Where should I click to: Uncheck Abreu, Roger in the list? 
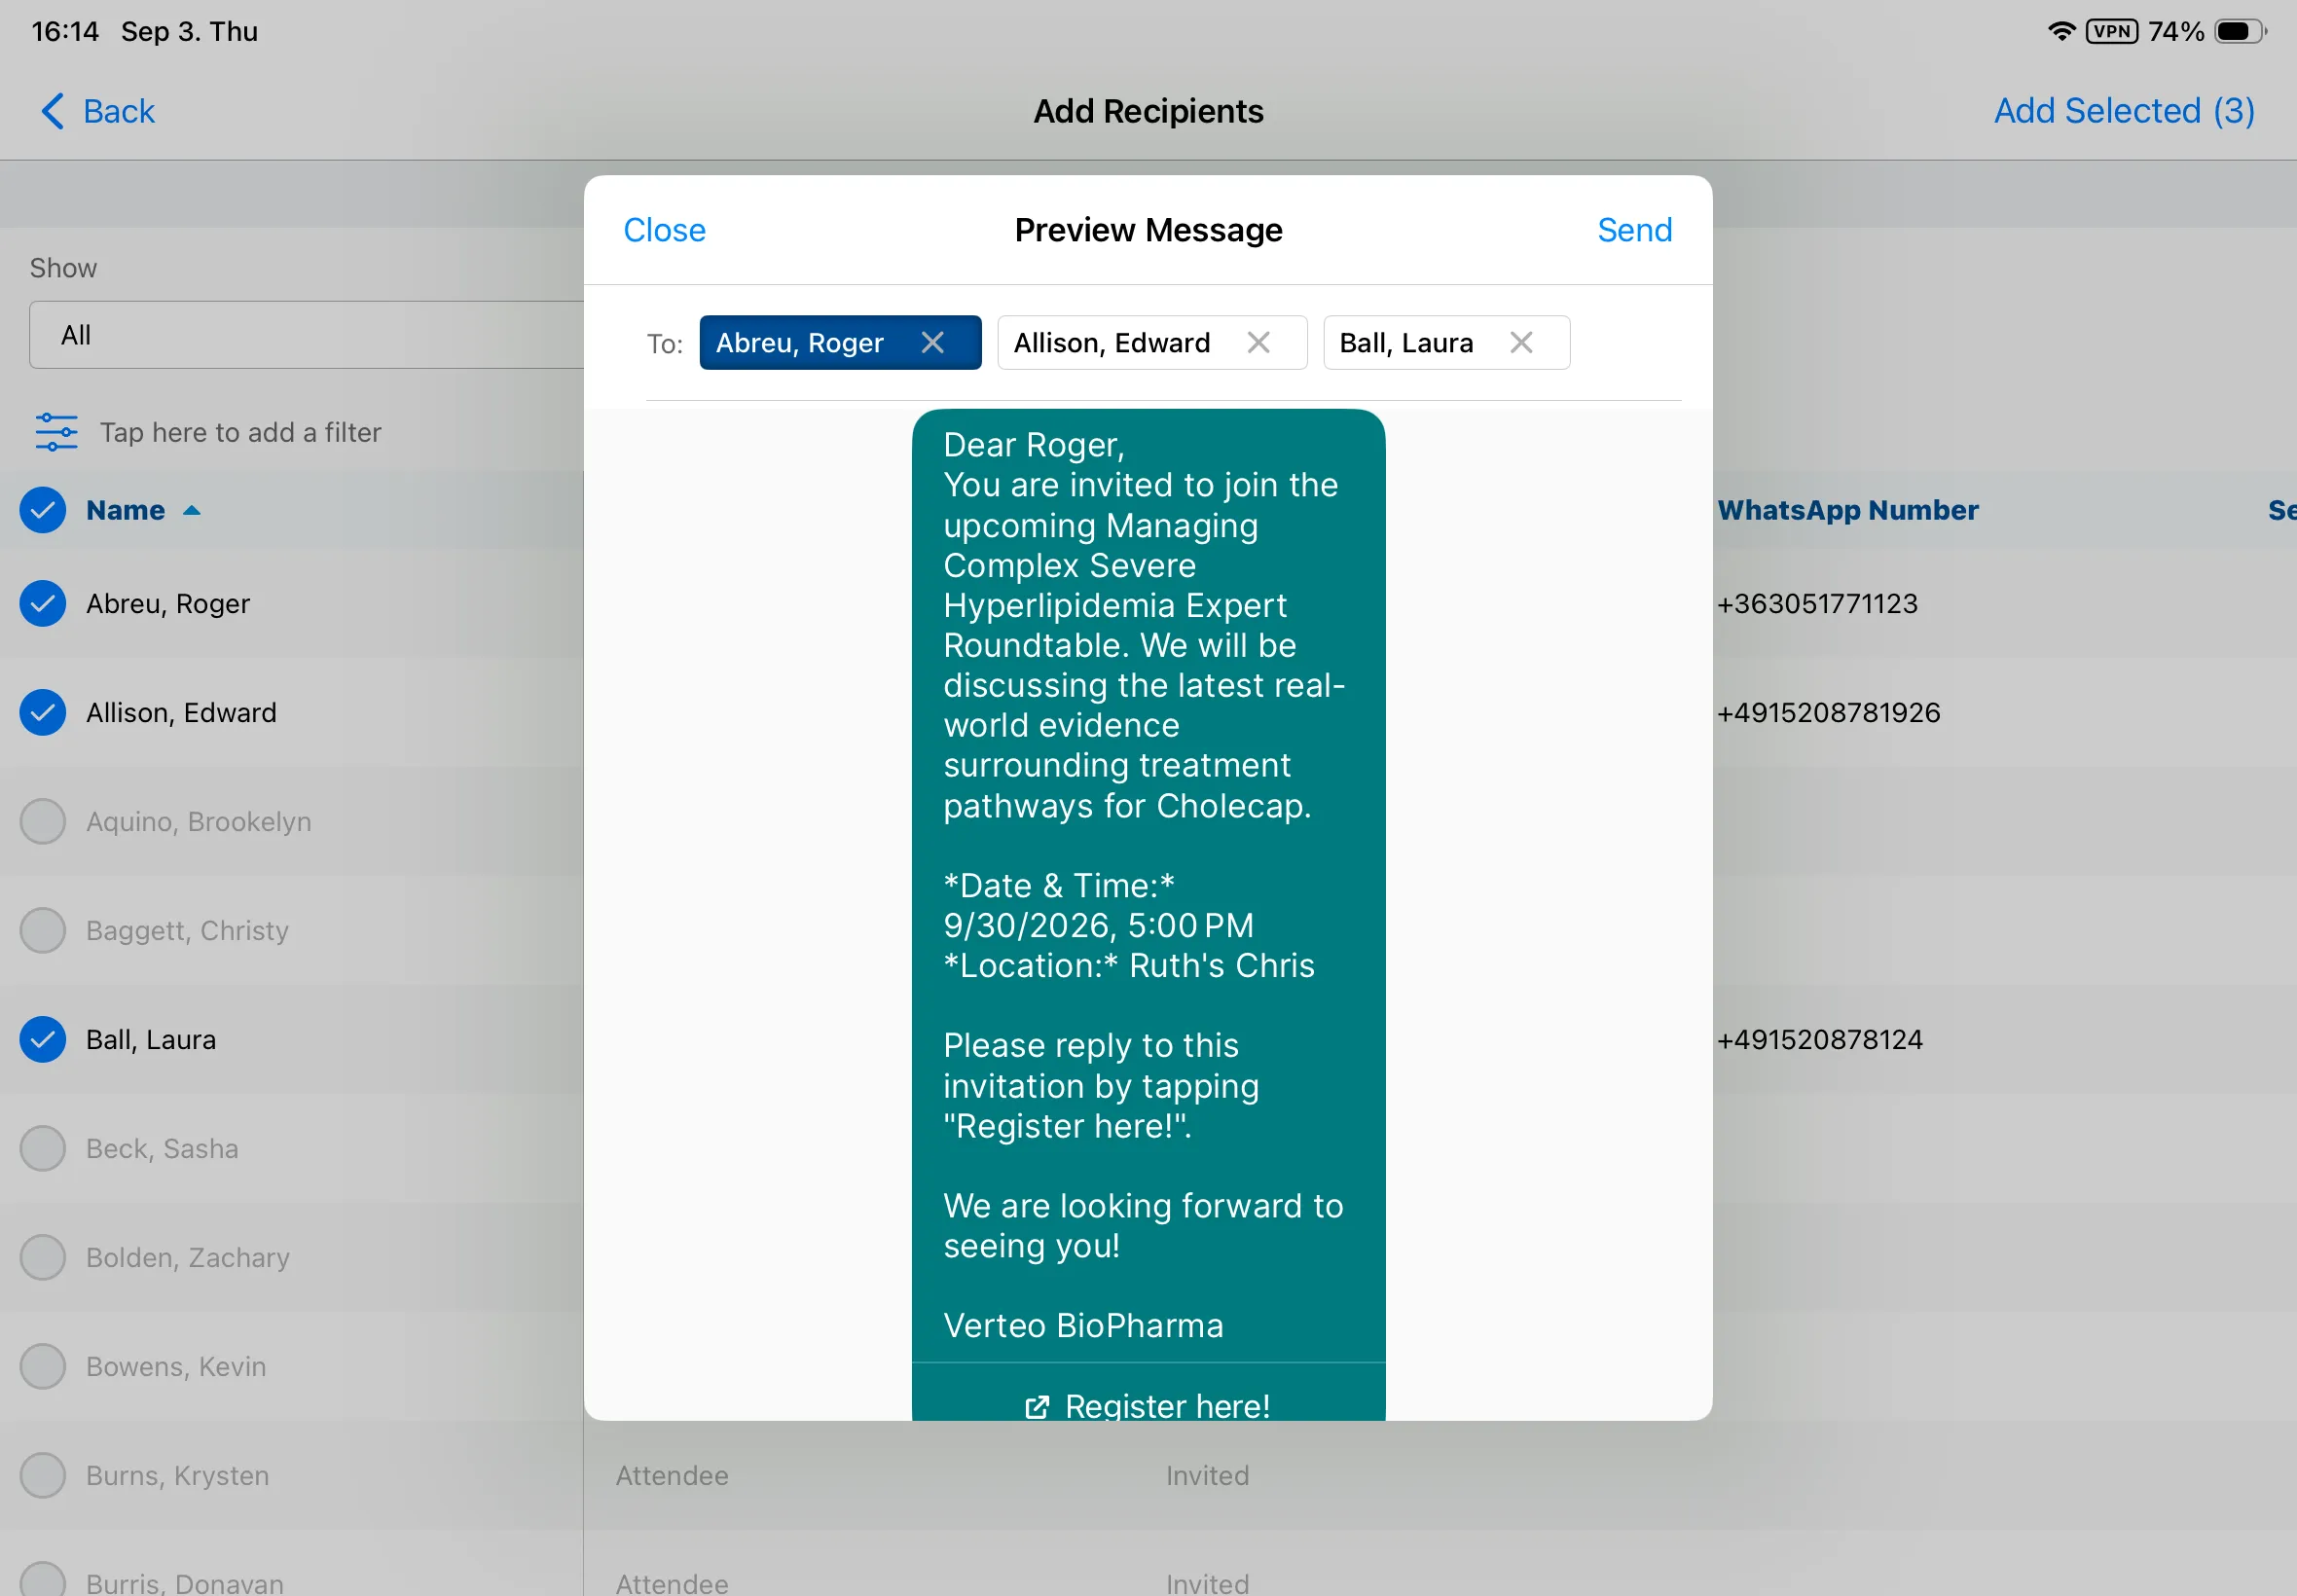point(43,603)
